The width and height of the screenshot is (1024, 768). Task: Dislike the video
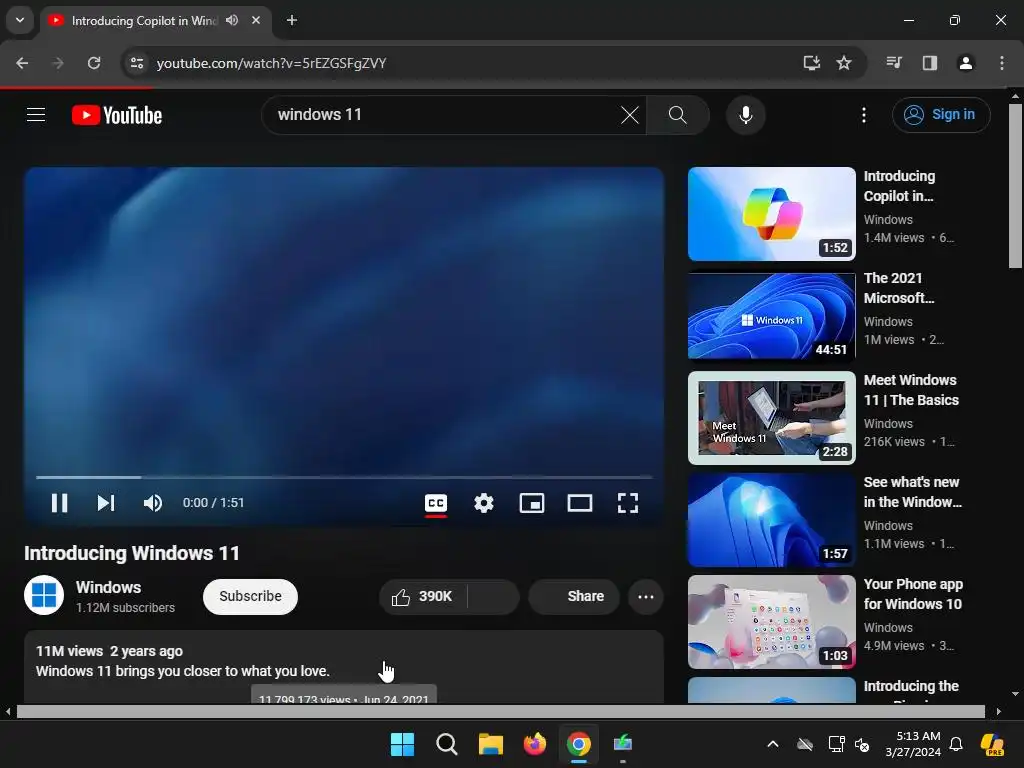(x=494, y=596)
